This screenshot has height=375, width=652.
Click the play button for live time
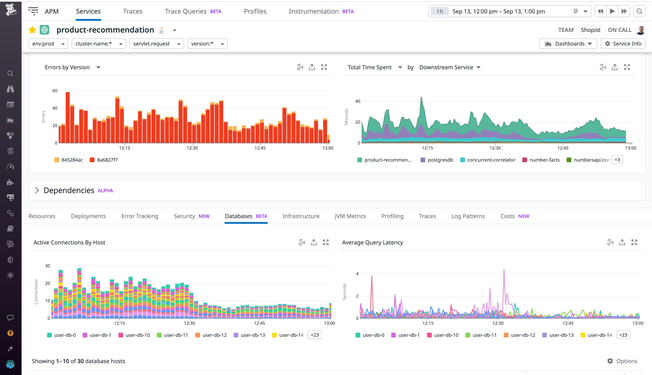tap(612, 11)
